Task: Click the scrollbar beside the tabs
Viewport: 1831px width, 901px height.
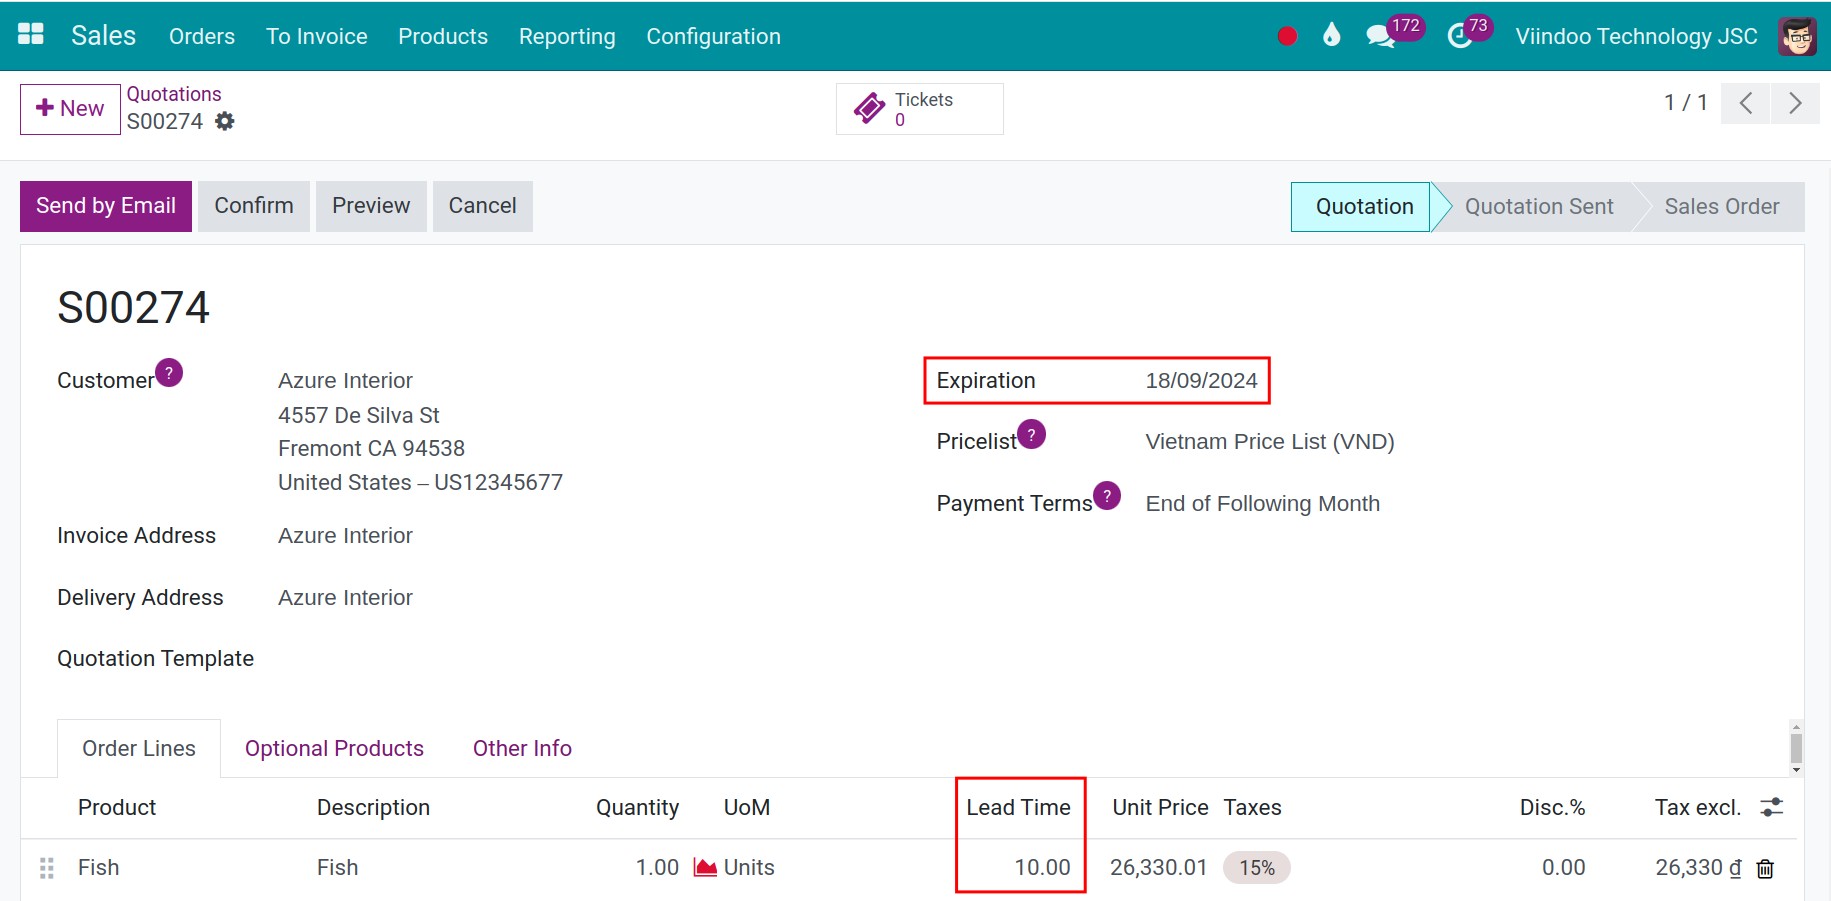Action: pos(1796,748)
